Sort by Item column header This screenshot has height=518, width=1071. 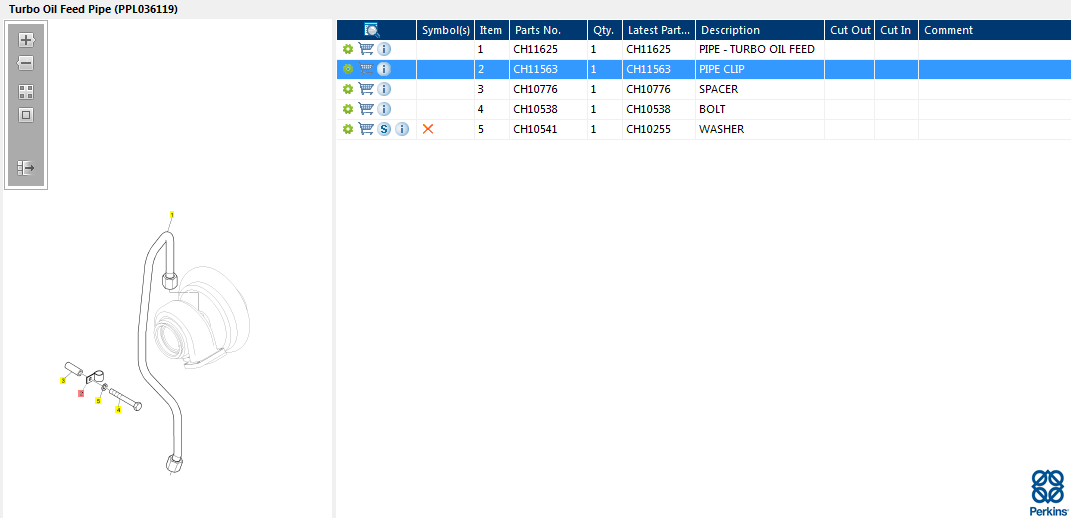[491, 30]
